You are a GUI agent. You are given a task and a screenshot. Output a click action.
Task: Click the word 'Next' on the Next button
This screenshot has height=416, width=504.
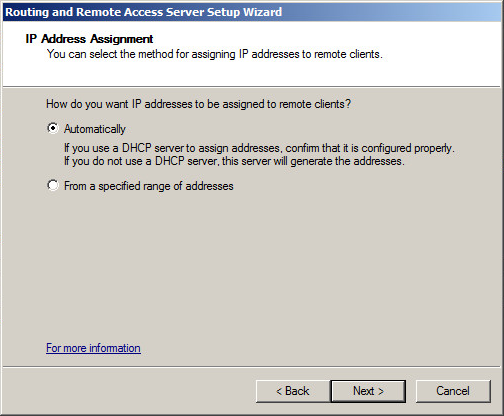click(364, 391)
